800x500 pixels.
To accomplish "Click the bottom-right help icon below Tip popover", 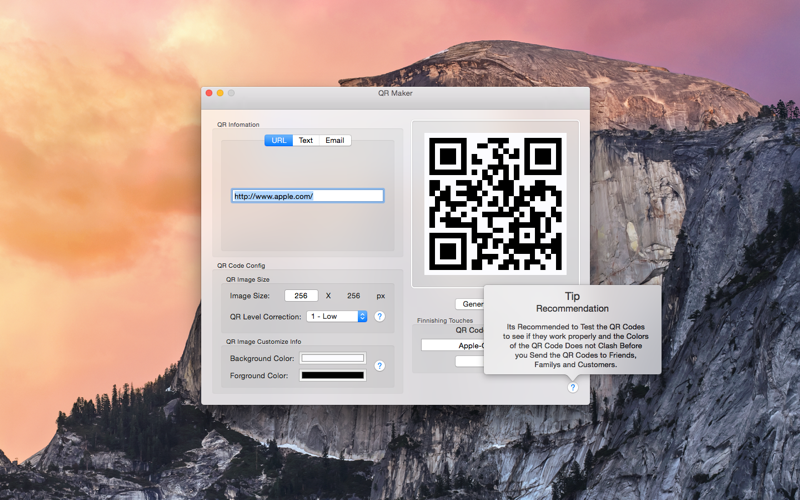I will (572, 387).
